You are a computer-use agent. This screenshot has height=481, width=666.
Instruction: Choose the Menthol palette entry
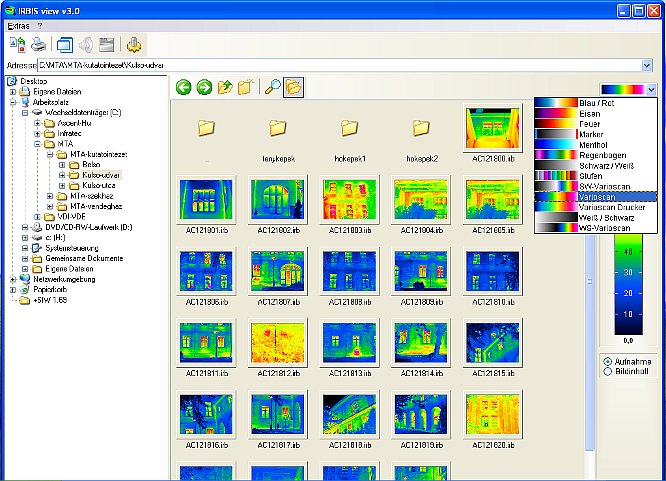click(595, 144)
